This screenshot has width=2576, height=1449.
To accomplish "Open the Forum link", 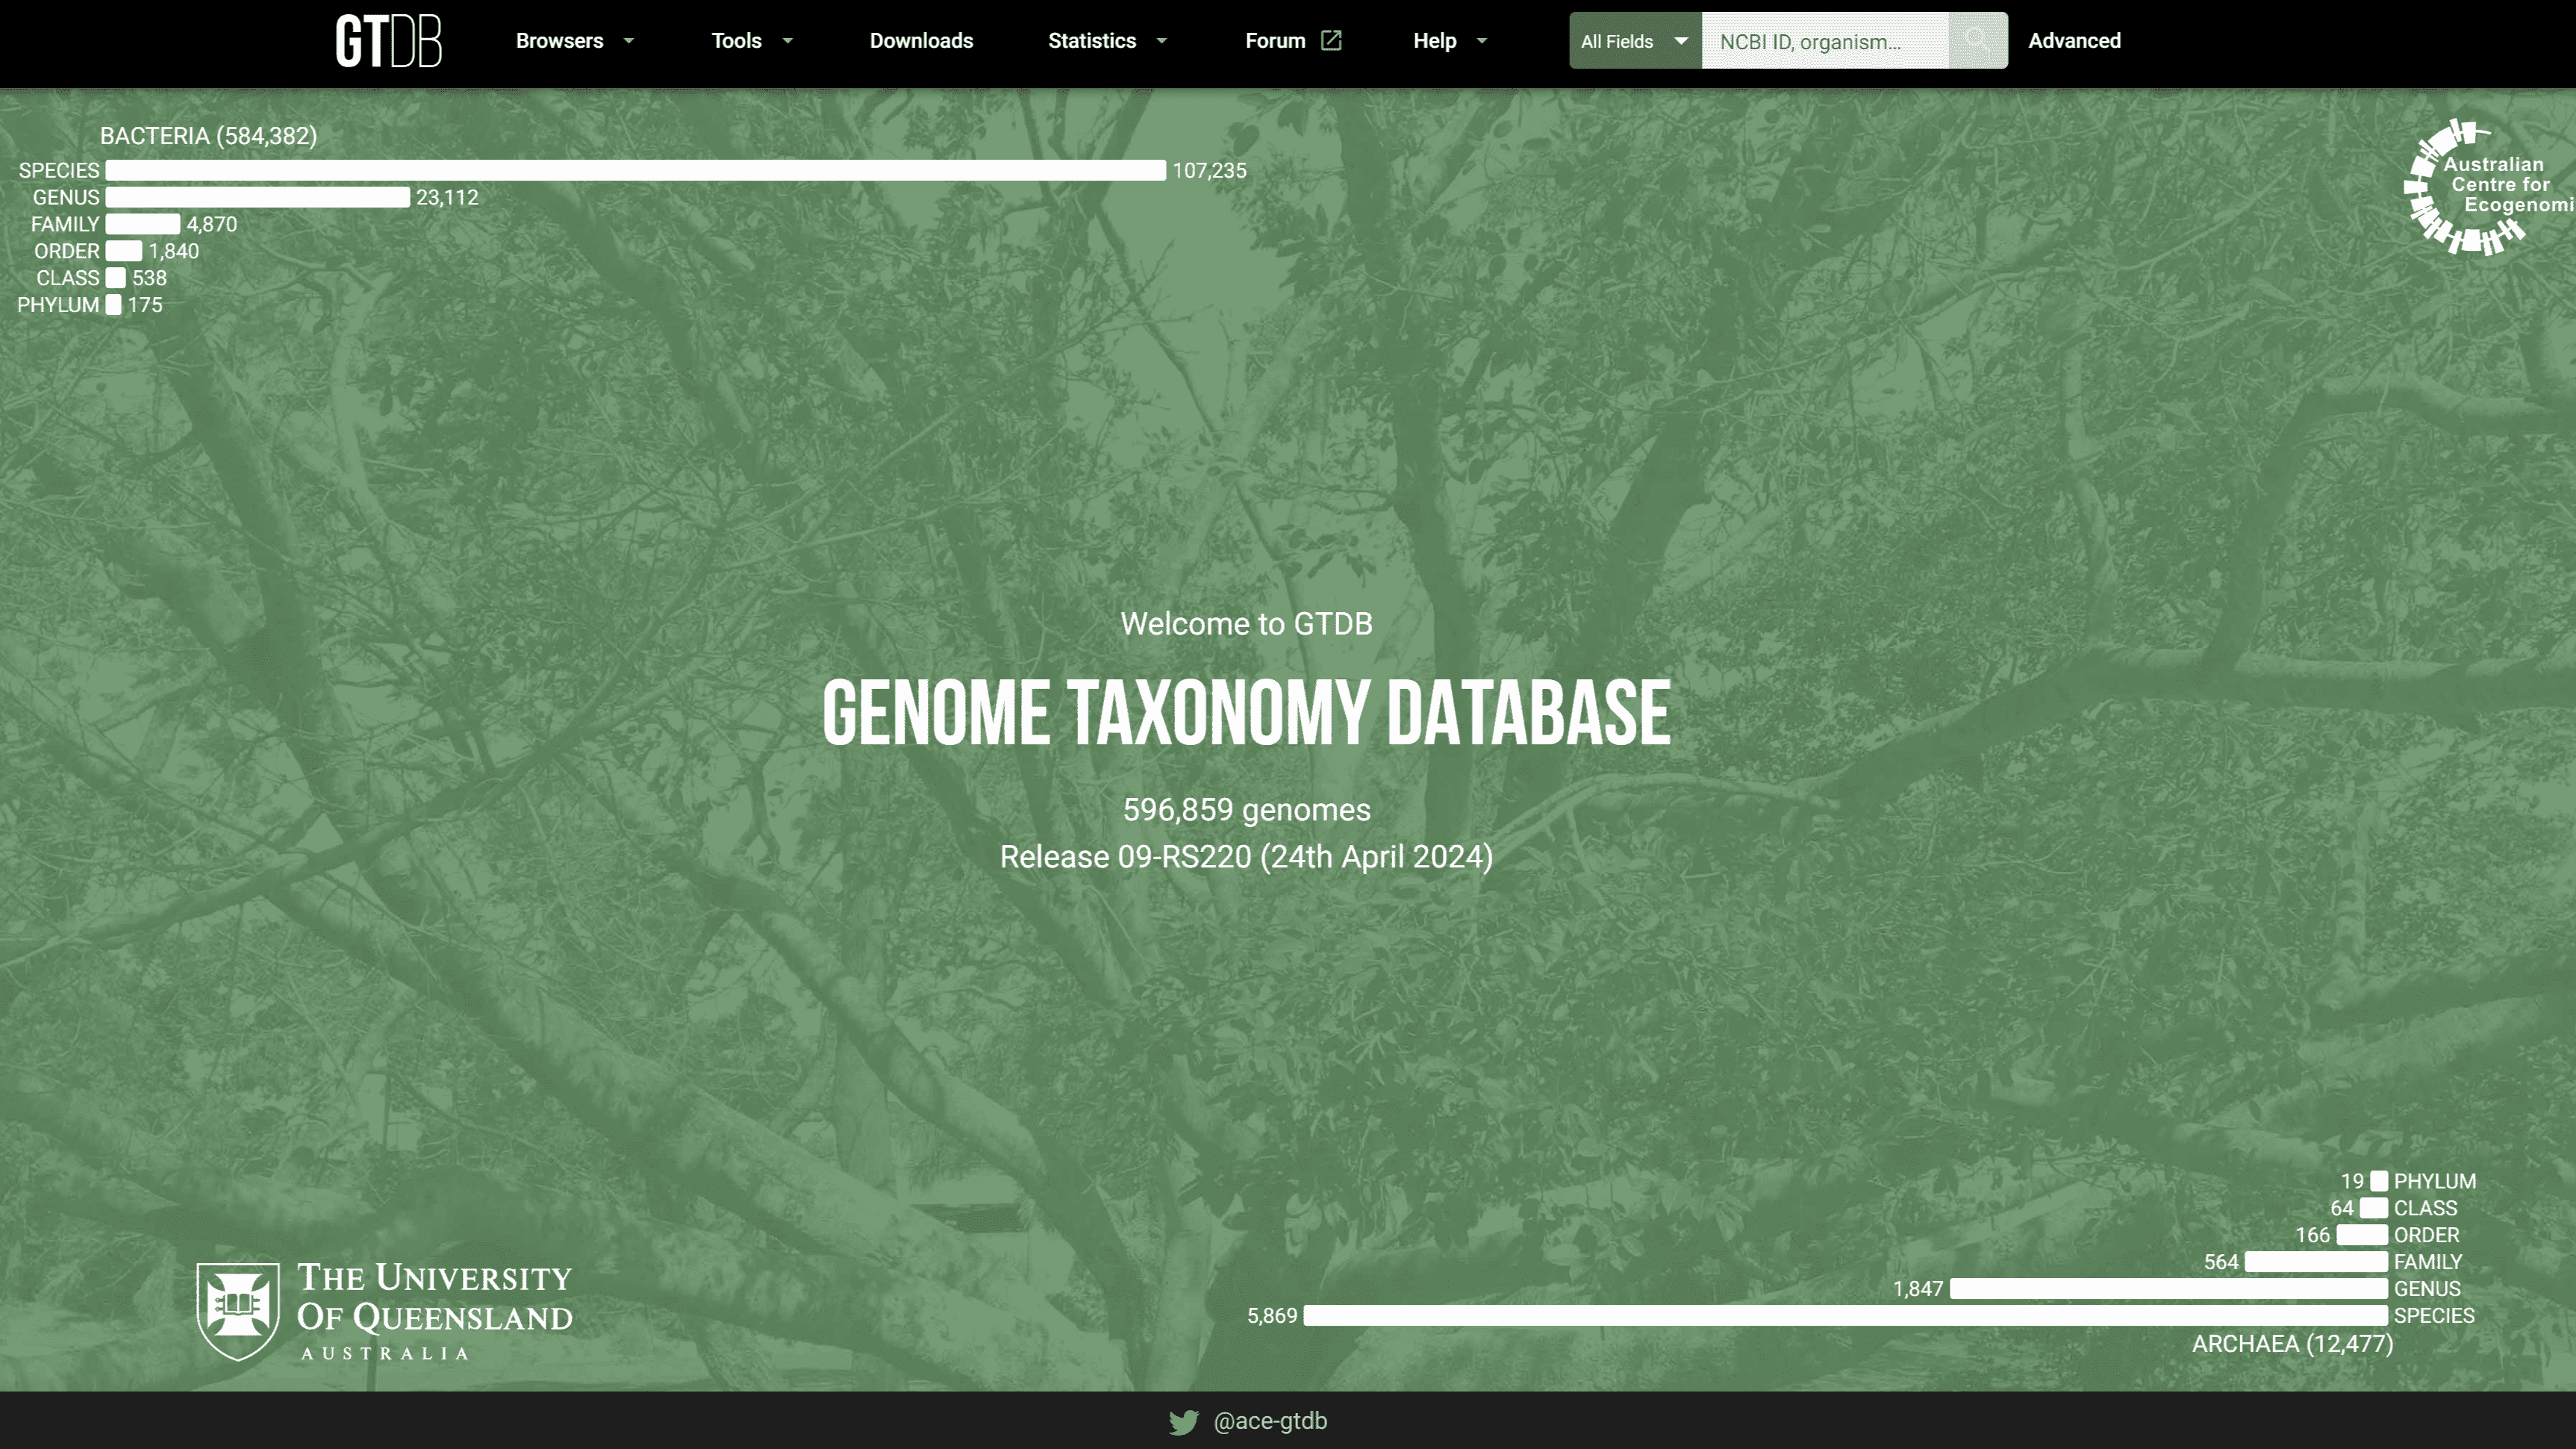I will pyautogui.click(x=1275, y=41).
